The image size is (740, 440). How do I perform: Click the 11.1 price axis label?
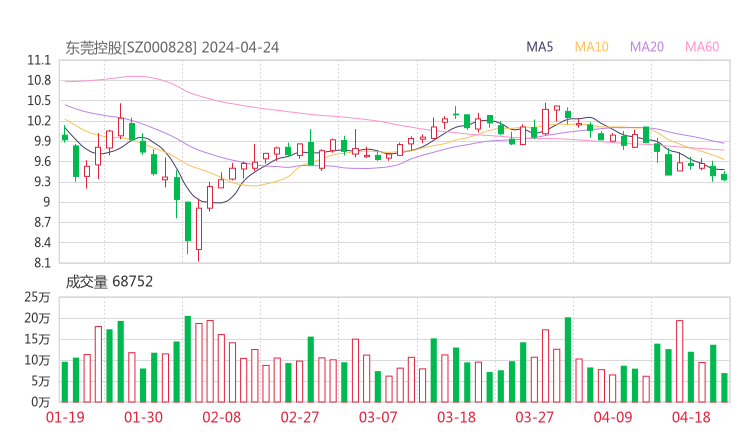coord(39,60)
